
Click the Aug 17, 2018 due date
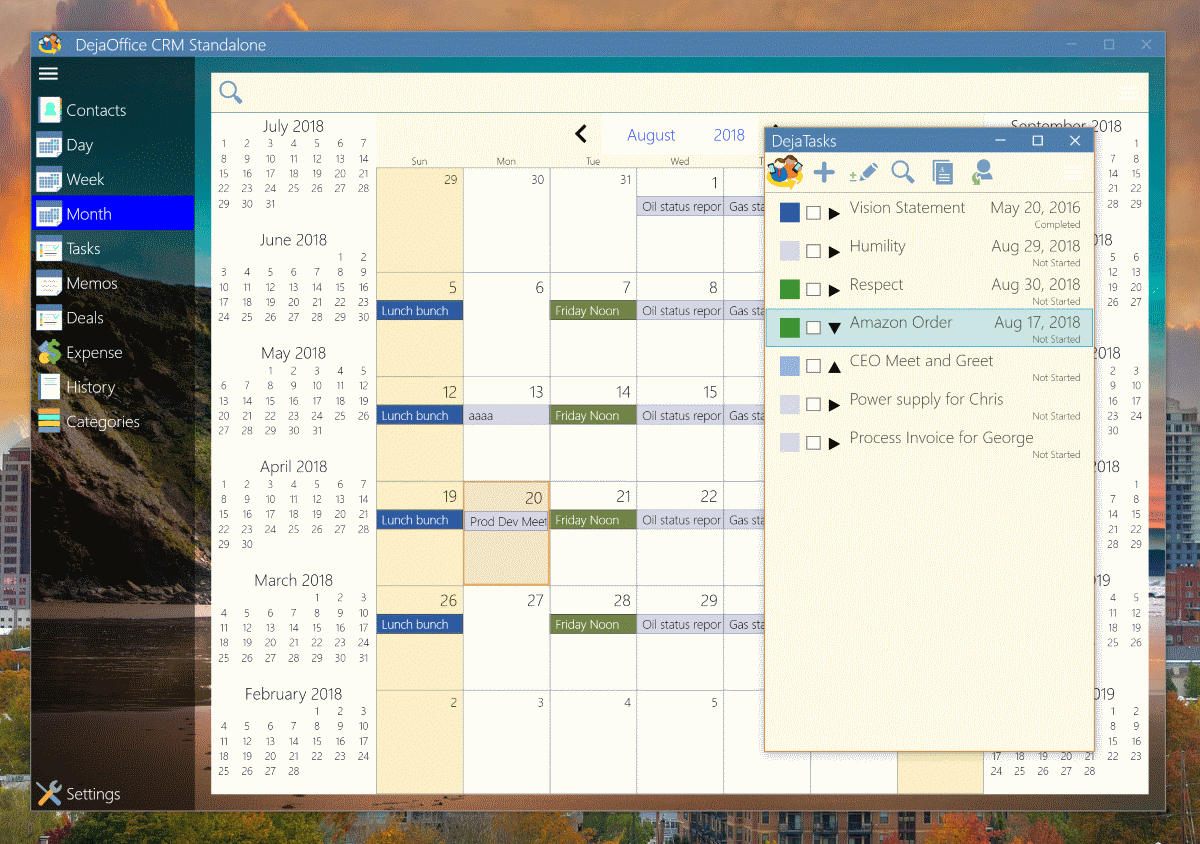(1037, 323)
